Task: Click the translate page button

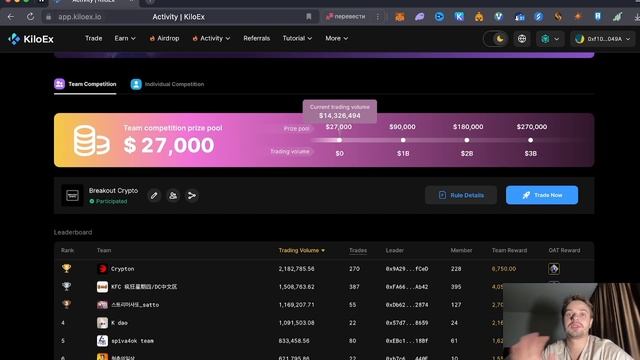Action: [345, 17]
